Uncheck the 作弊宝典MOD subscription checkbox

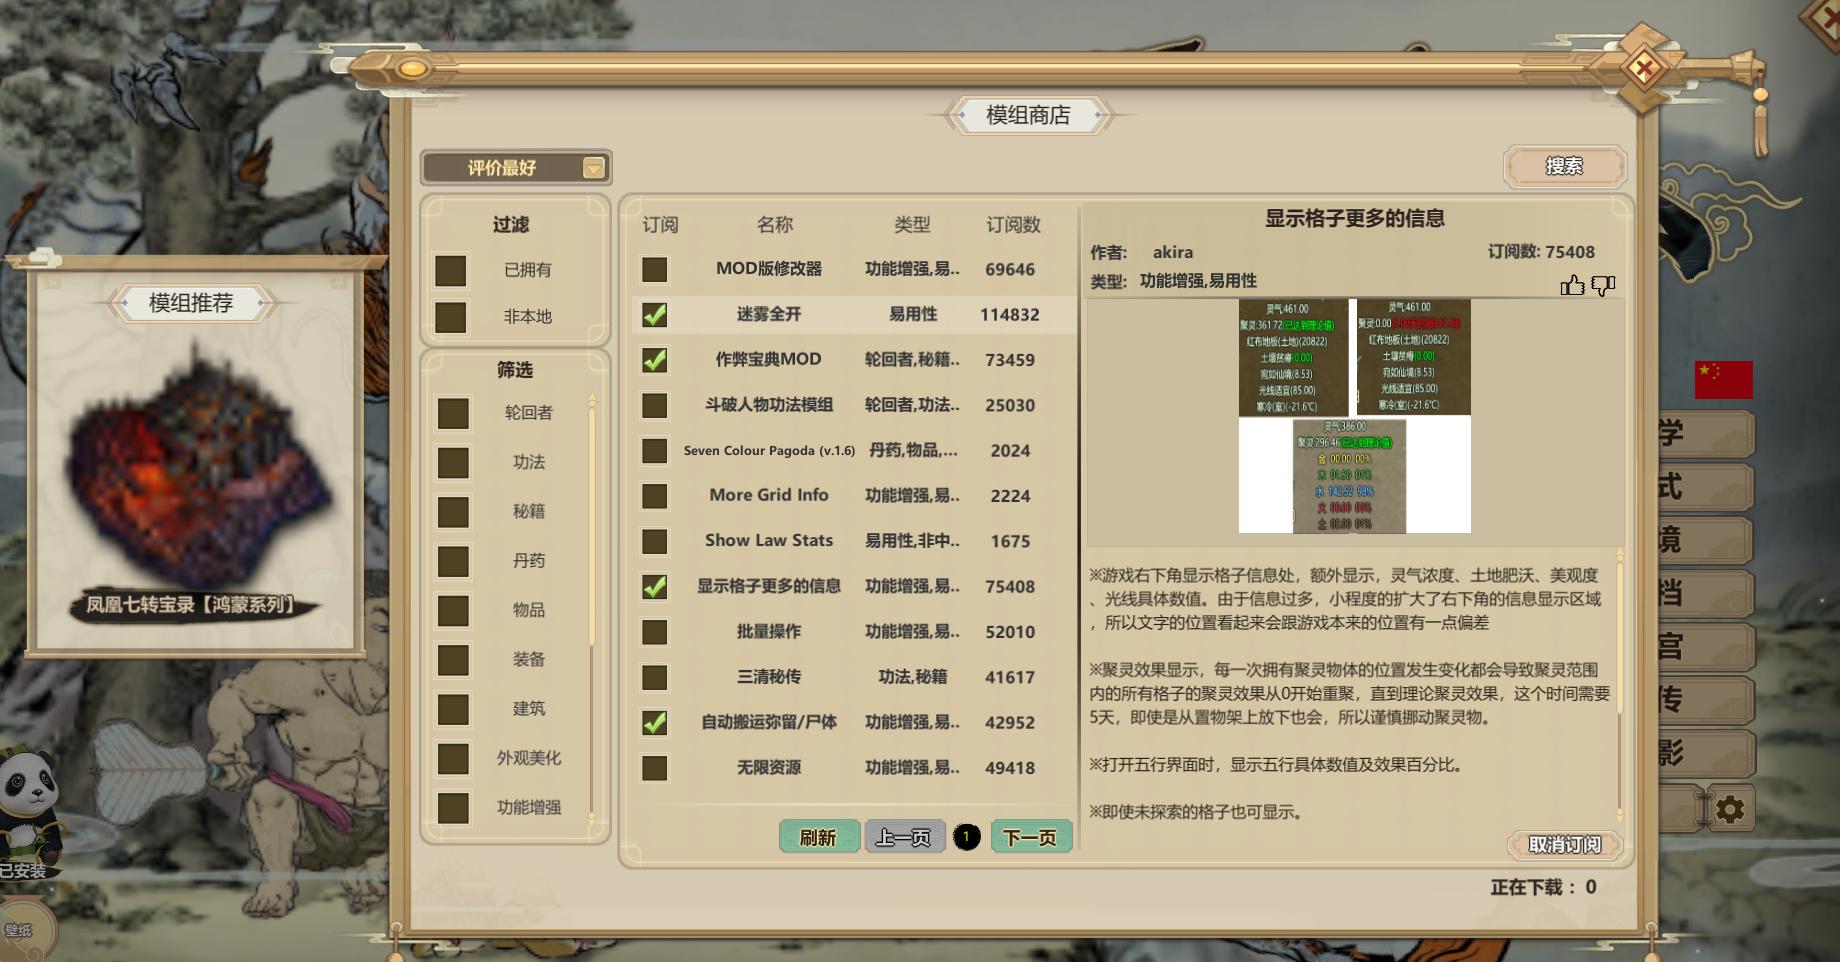click(x=654, y=360)
